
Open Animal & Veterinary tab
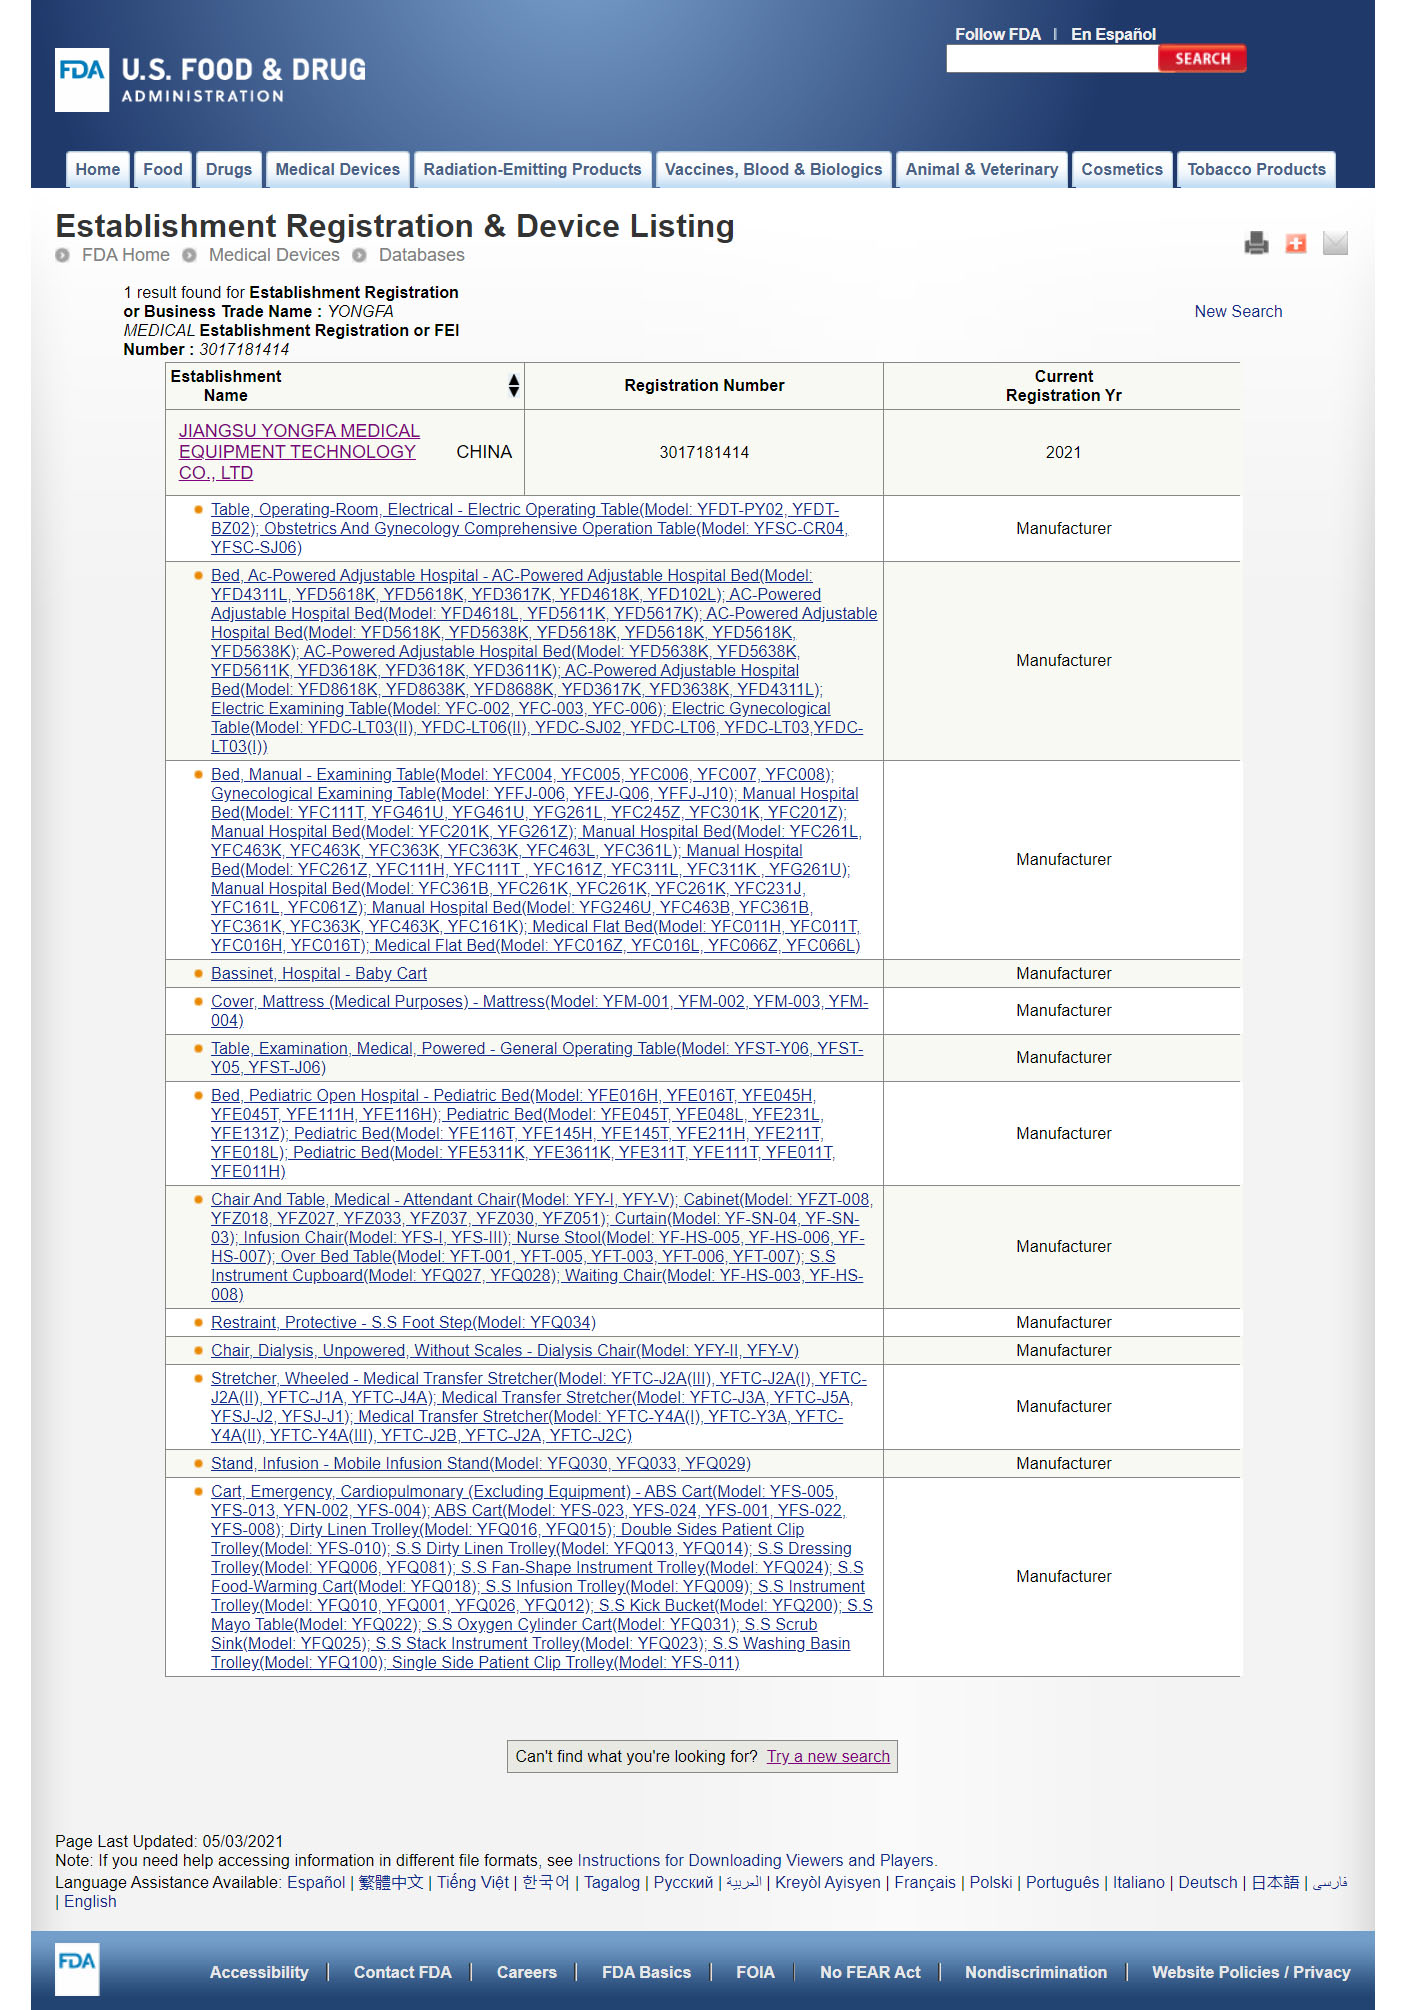[982, 169]
